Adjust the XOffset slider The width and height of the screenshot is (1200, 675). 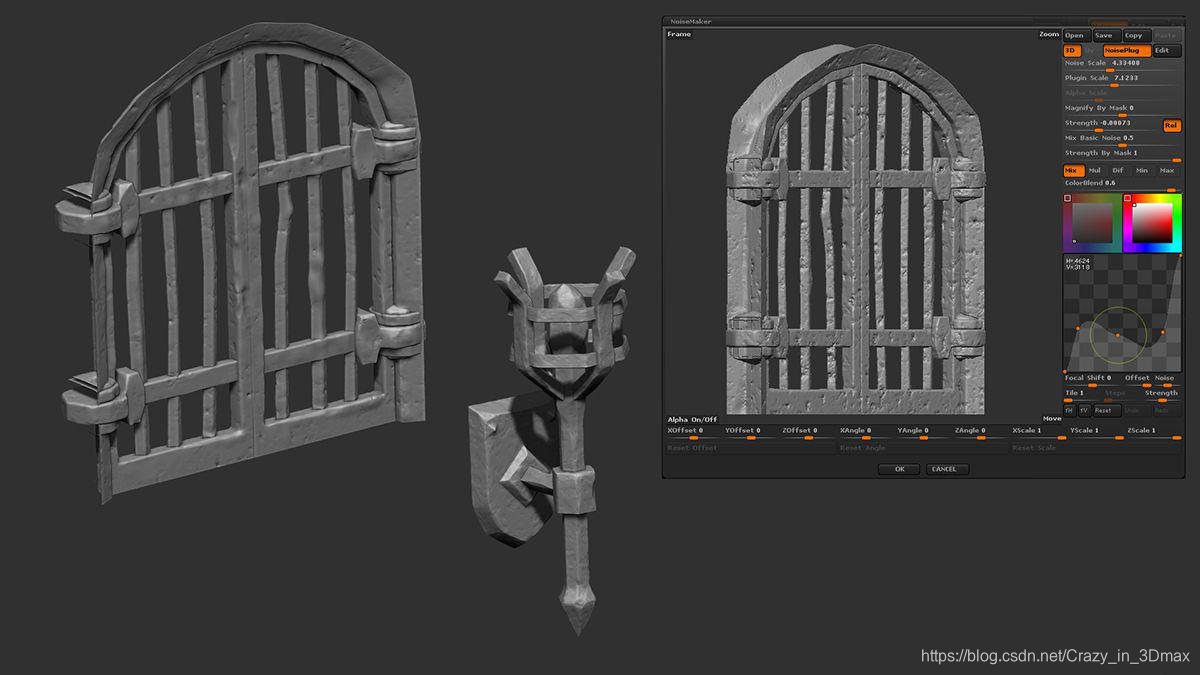[694, 433]
